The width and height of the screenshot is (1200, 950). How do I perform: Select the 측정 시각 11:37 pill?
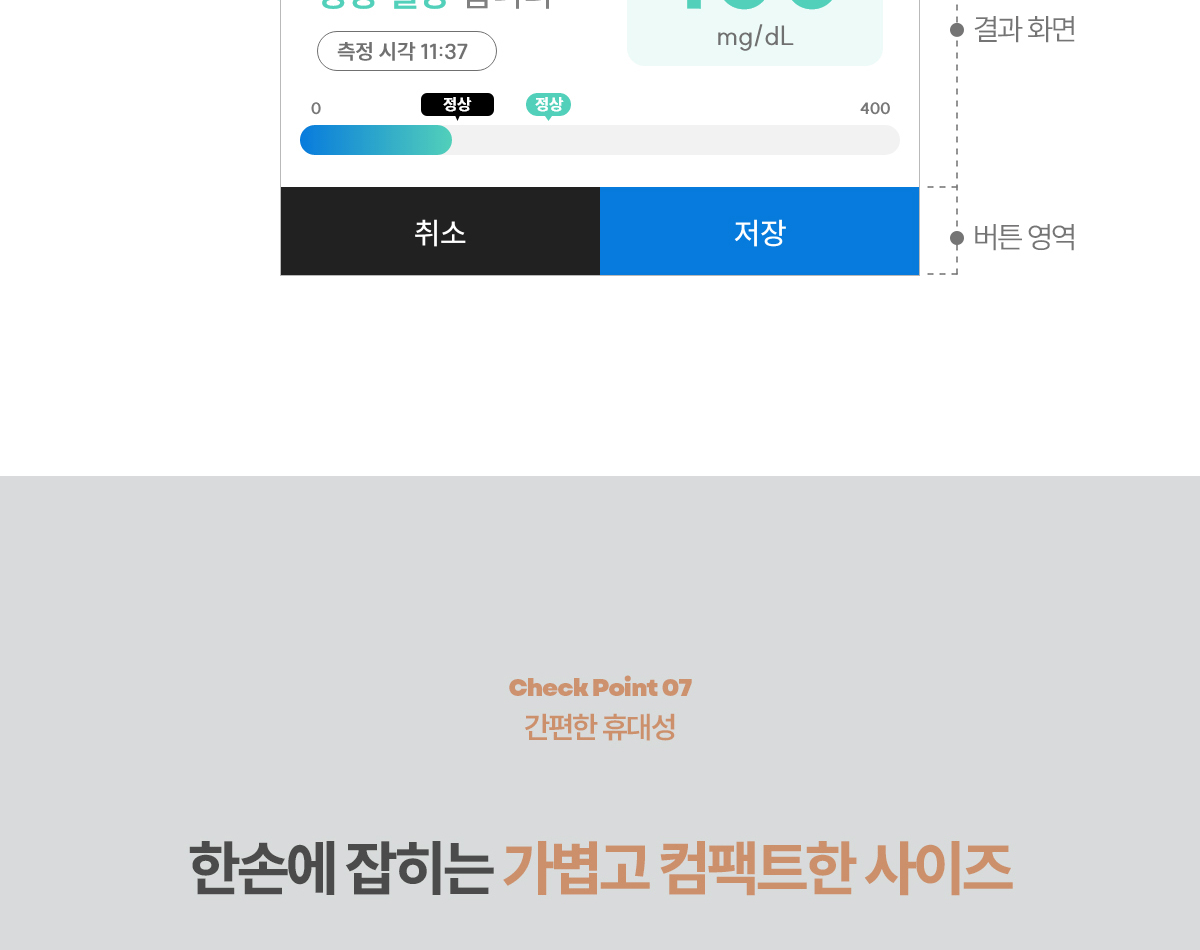point(407,51)
